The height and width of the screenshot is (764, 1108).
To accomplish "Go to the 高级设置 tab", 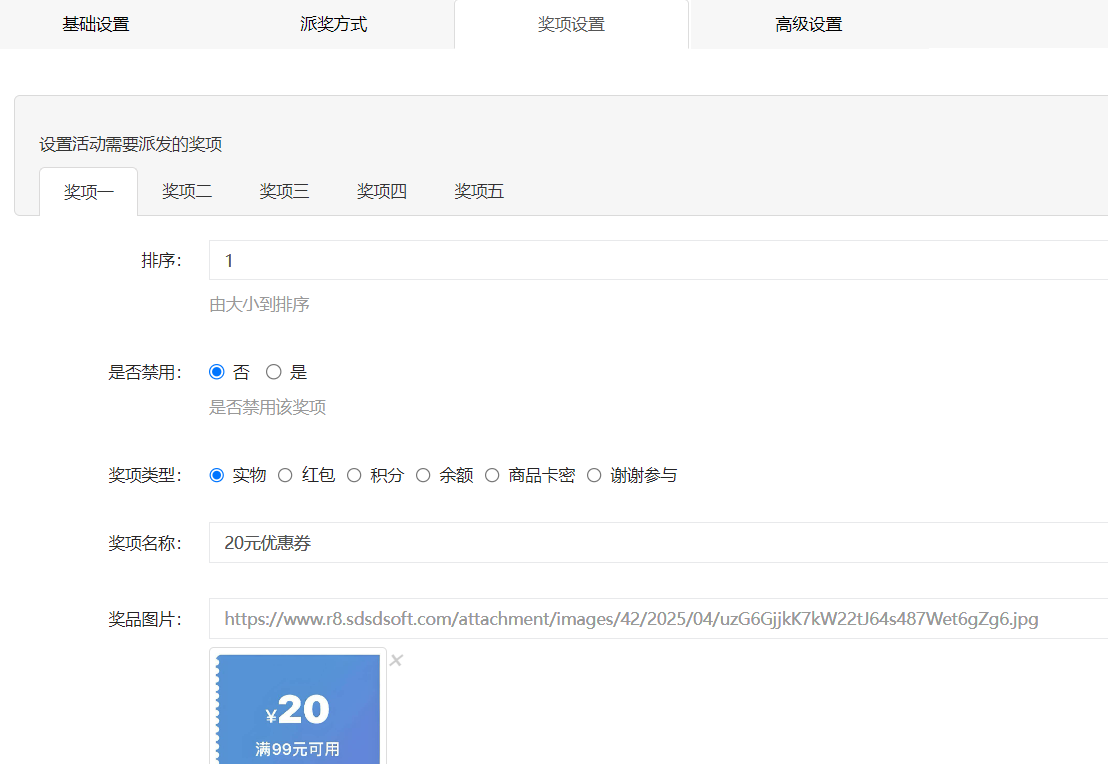I will tap(808, 24).
